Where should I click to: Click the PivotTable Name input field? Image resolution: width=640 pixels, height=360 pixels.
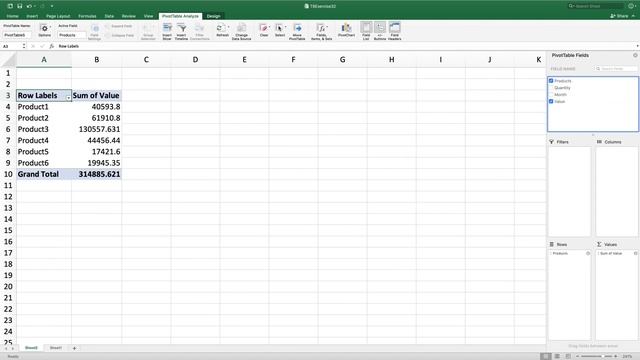coord(17,35)
